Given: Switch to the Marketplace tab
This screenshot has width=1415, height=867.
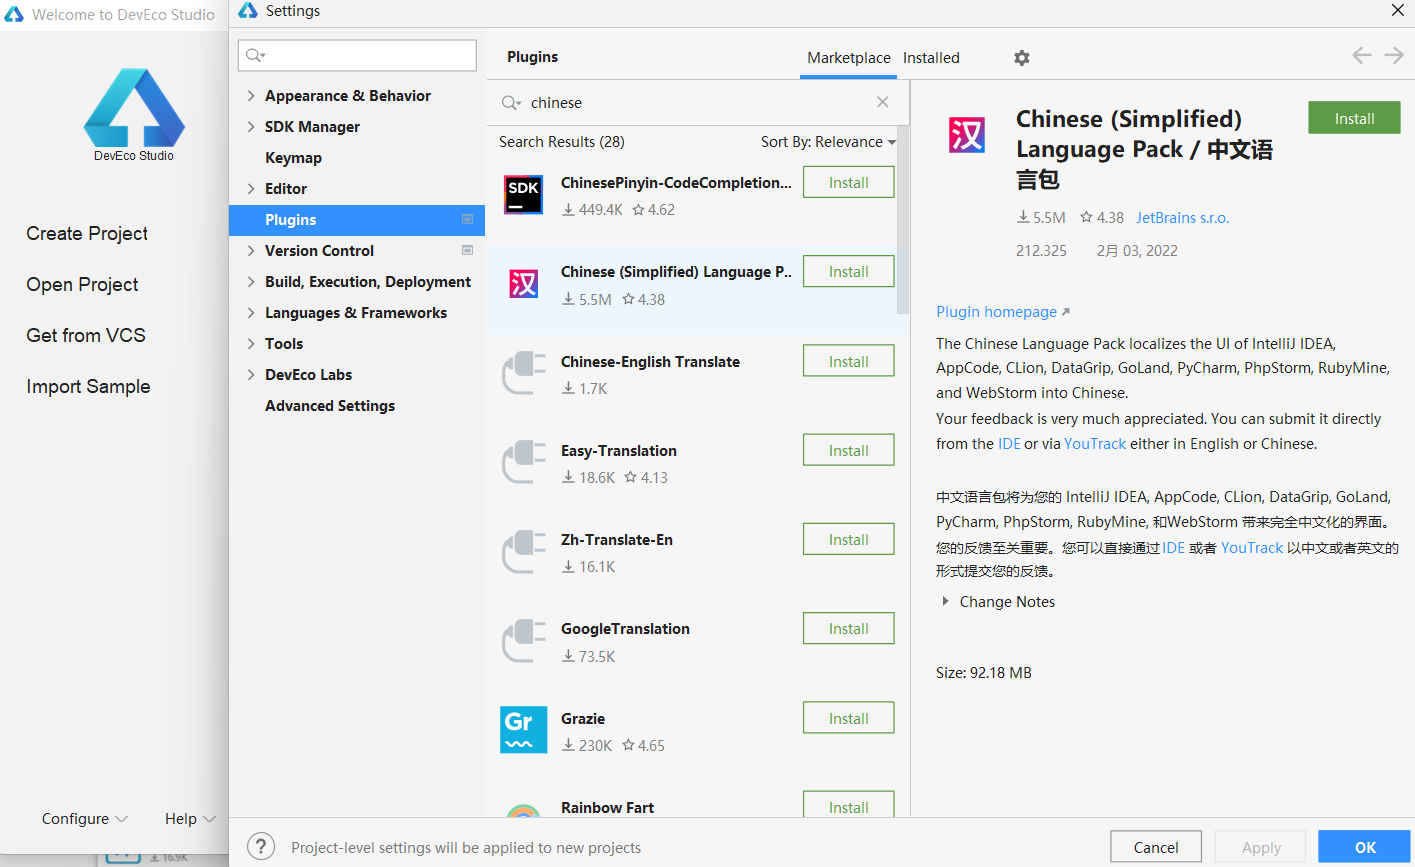Looking at the screenshot, I should [x=849, y=58].
